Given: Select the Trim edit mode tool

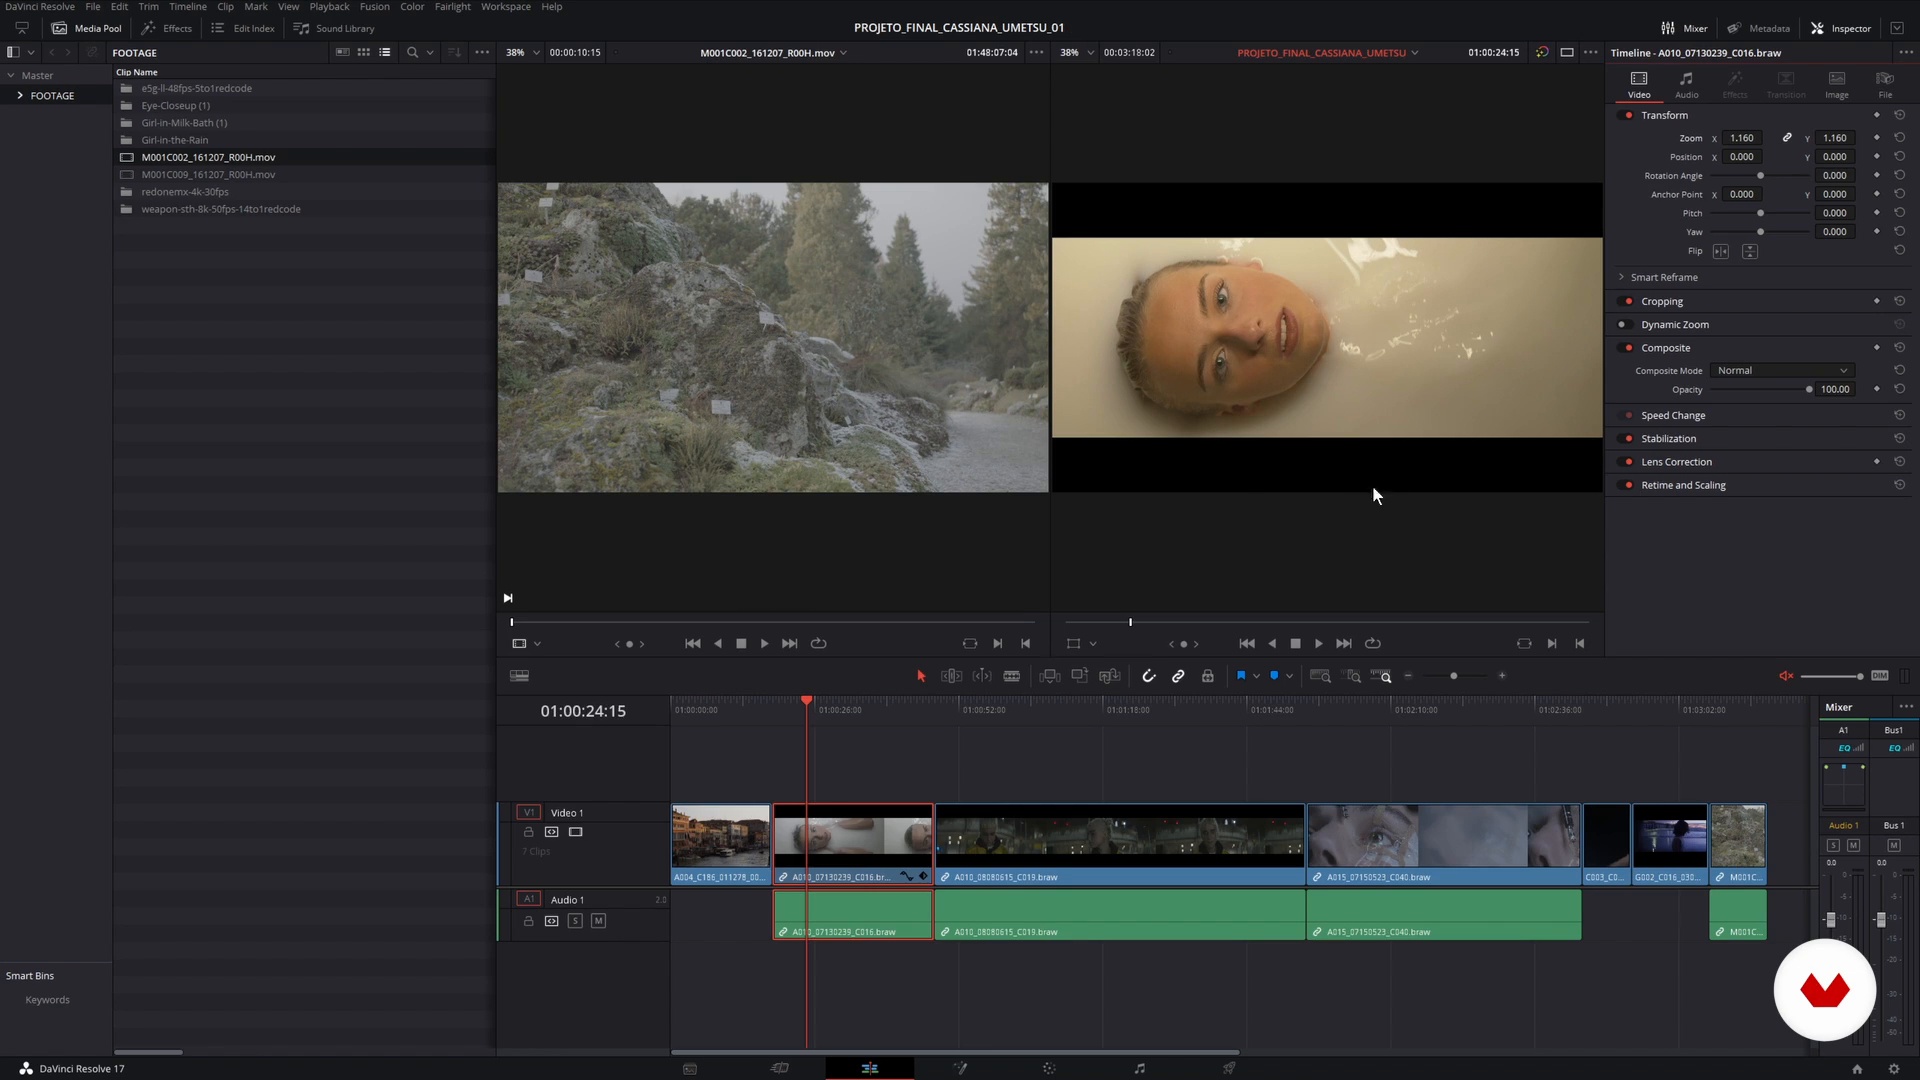Looking at the screenshot, I should pyautogui.click(x=951, y=676).
